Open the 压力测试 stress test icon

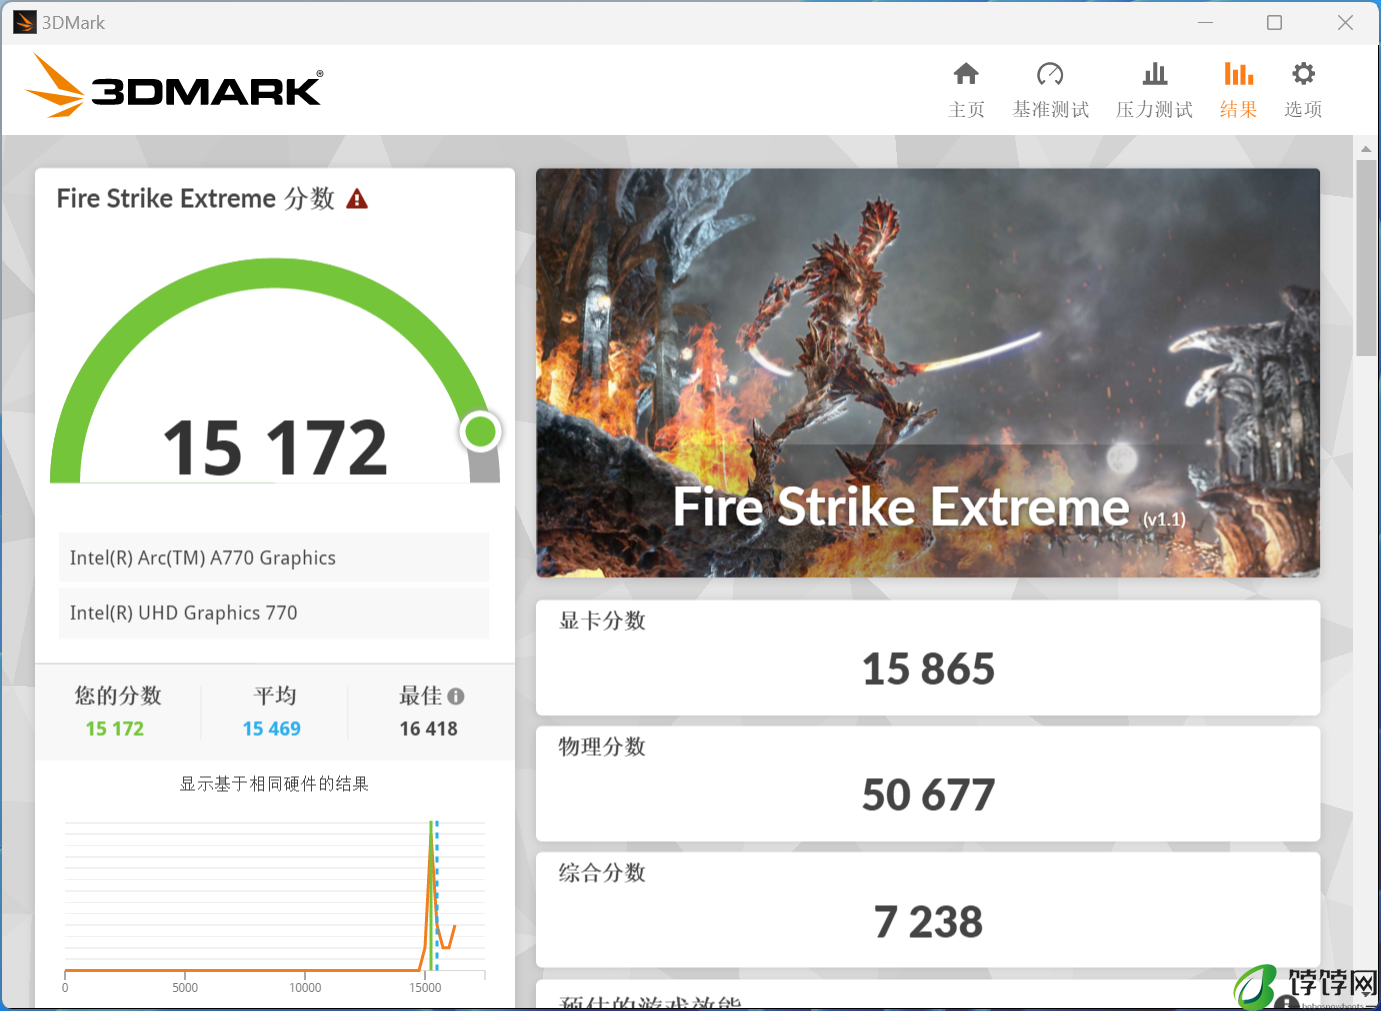pos(1155,74)
